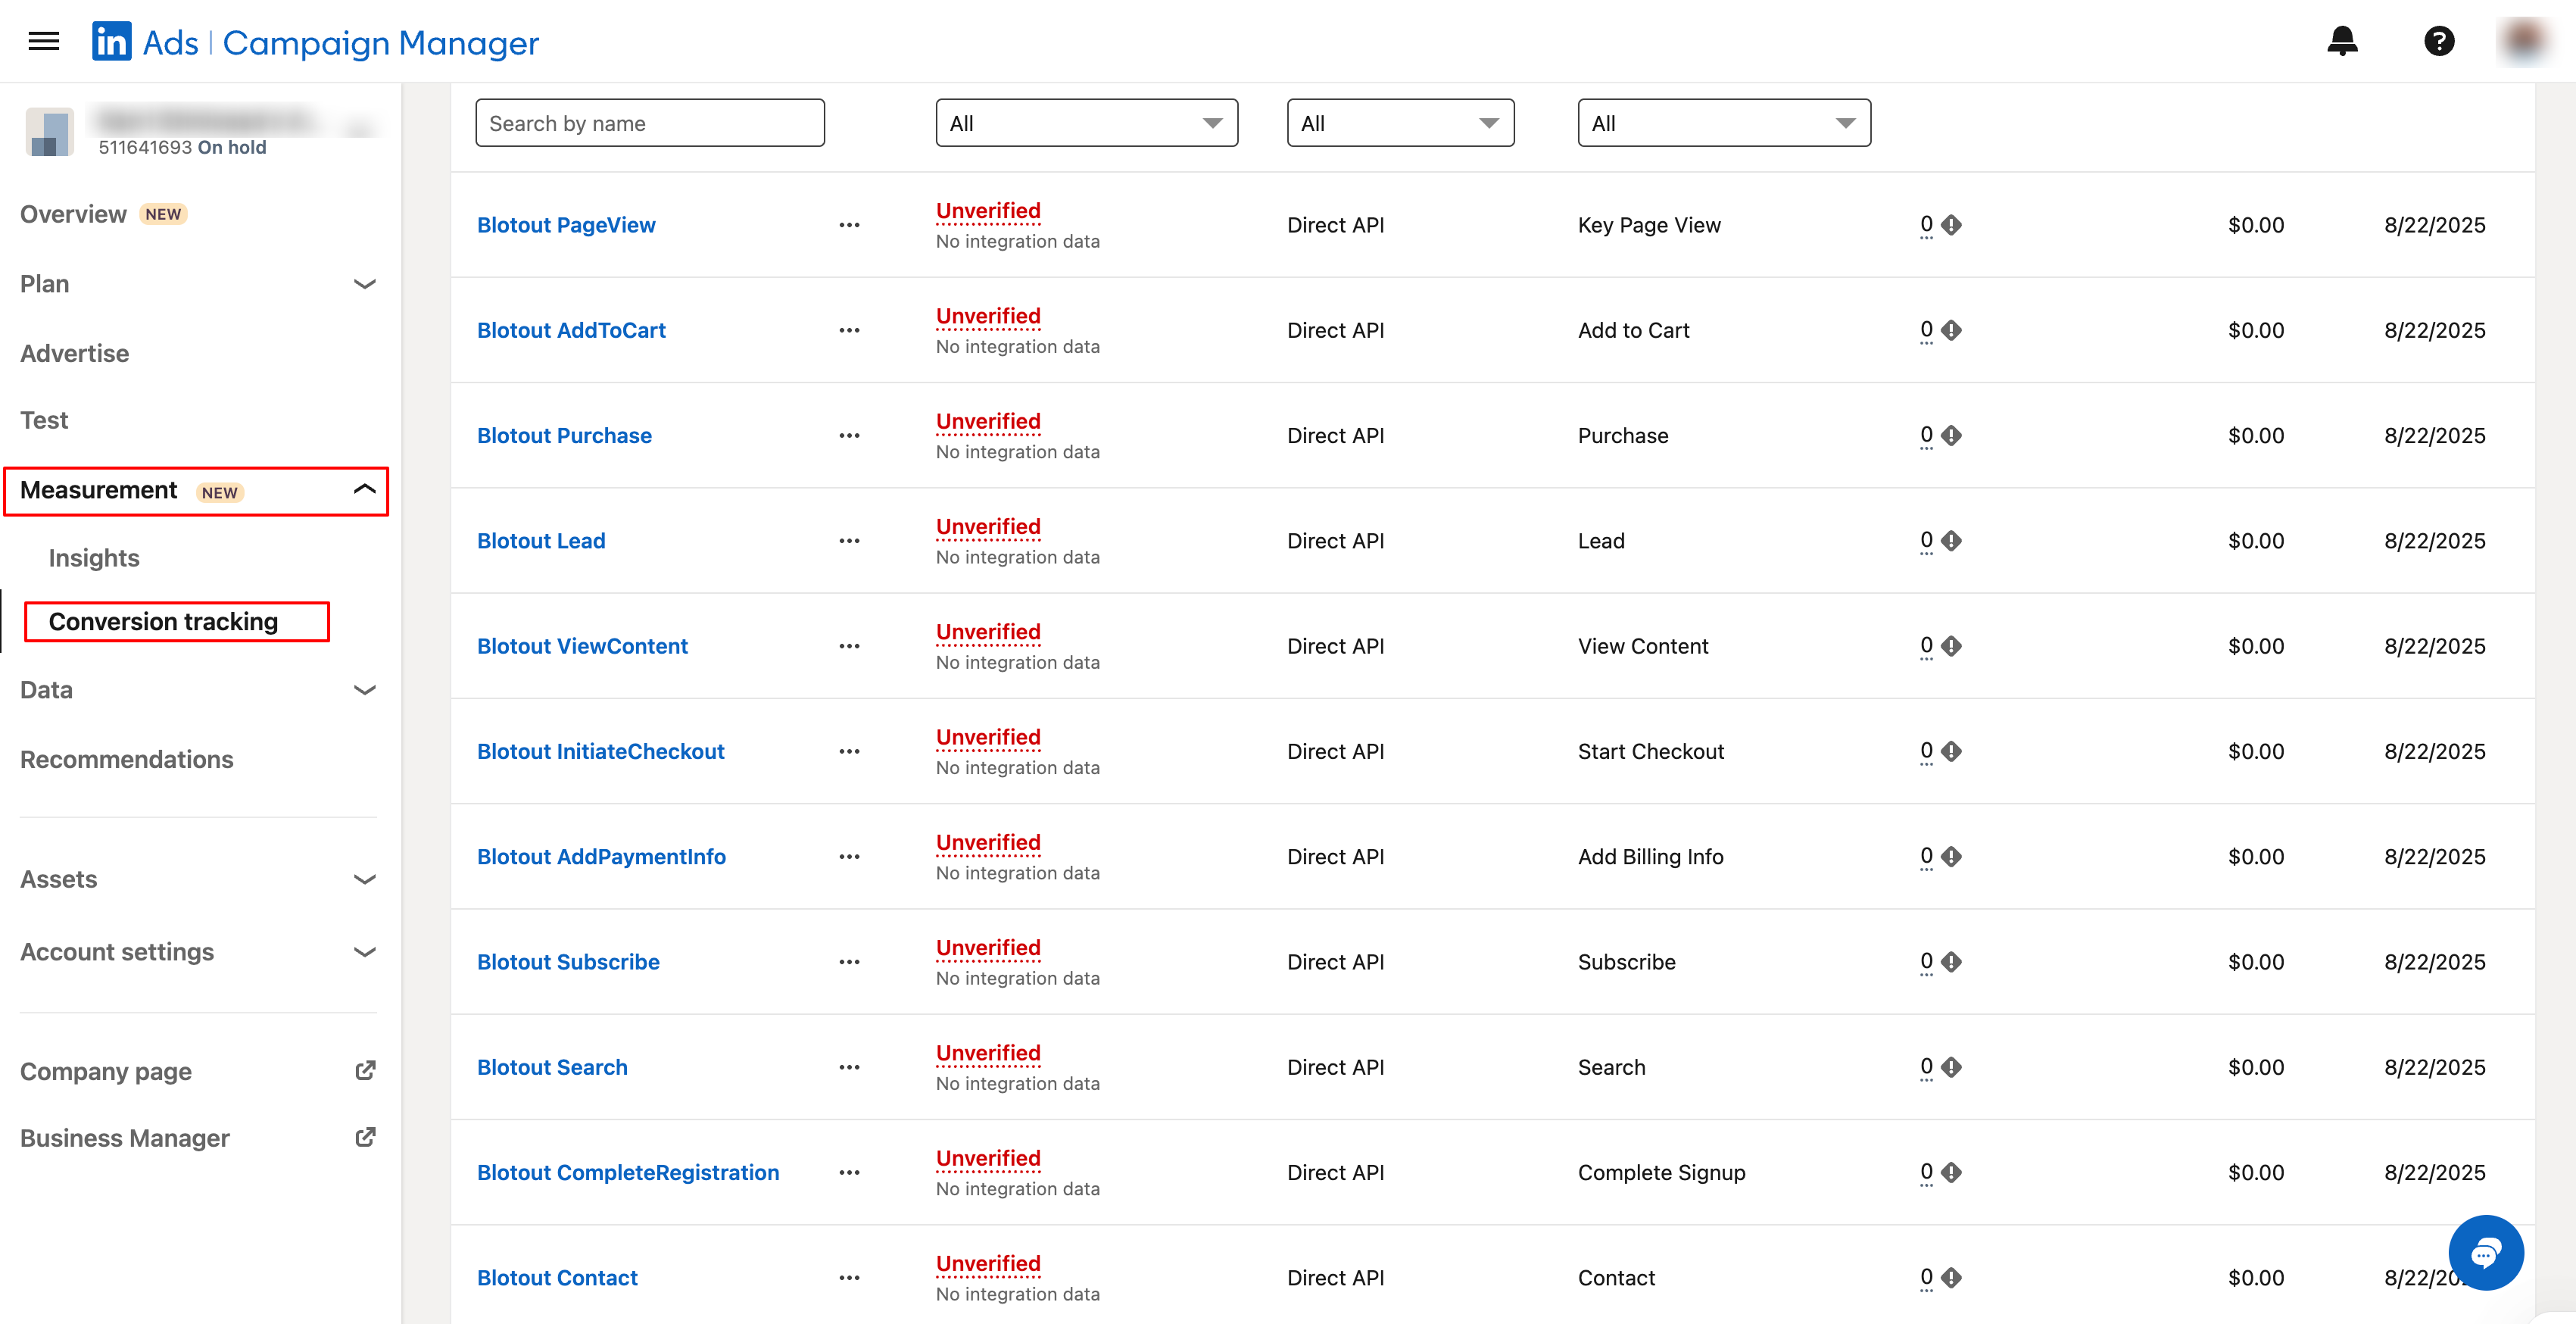
Task: Open the Blotout AddToCart conversion link
Action: click(571, 330)
